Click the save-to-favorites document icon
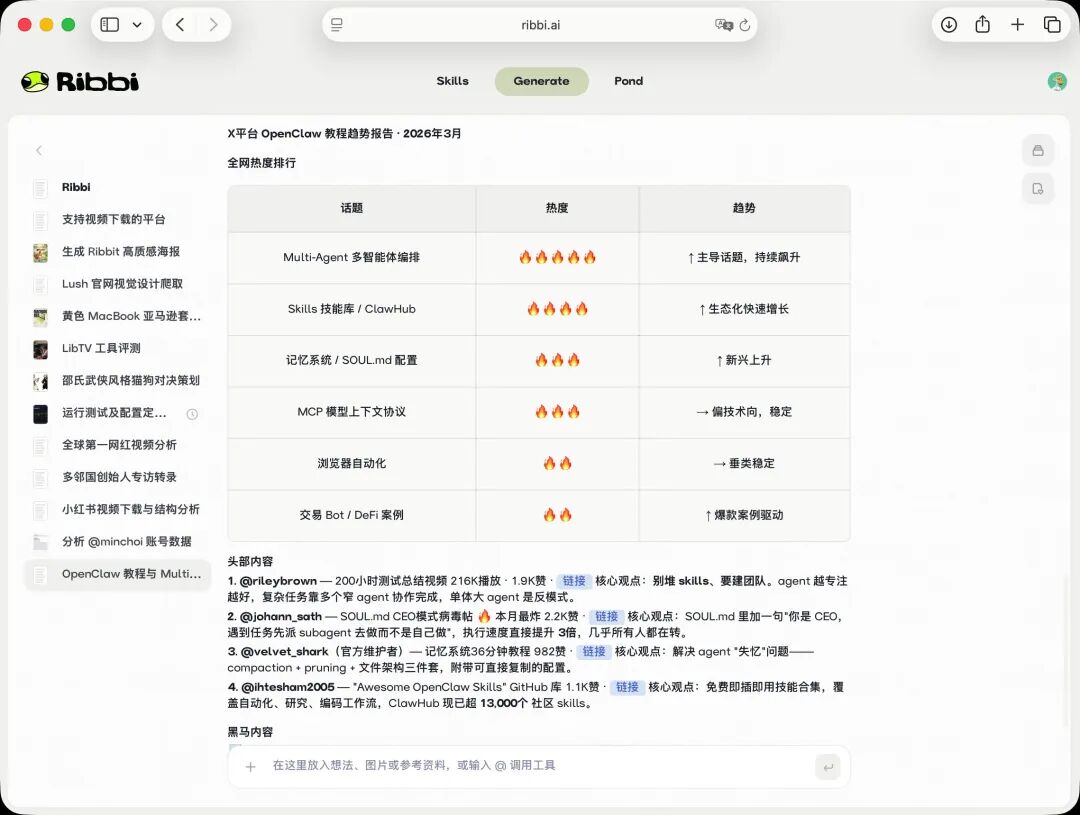Viewport: 1080px width, 815px height. click(1038, 189)
